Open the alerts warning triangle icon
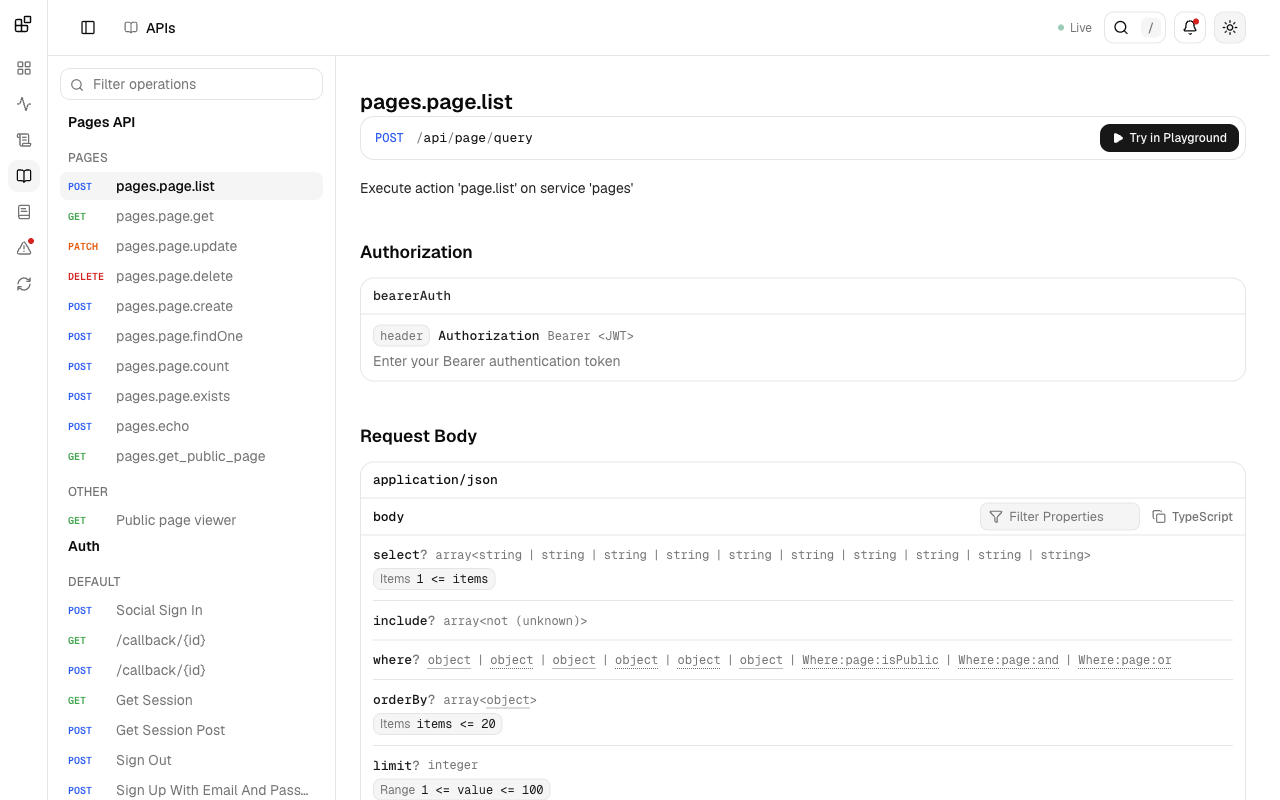 (24, 248)
